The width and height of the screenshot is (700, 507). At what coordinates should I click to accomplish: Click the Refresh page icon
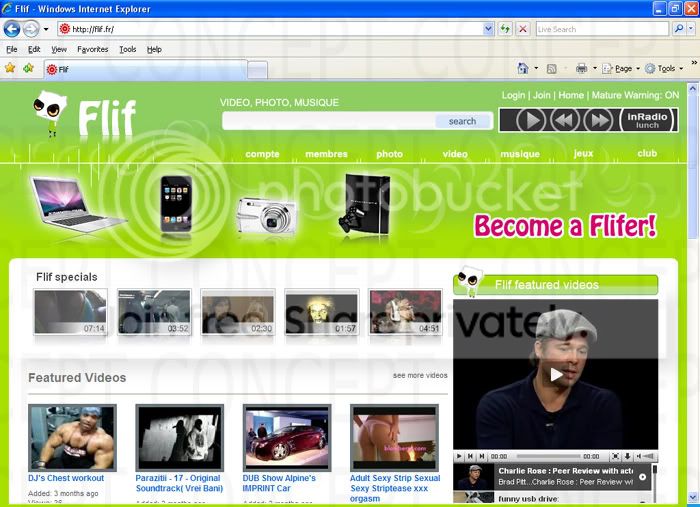click(x=505, y=29)
